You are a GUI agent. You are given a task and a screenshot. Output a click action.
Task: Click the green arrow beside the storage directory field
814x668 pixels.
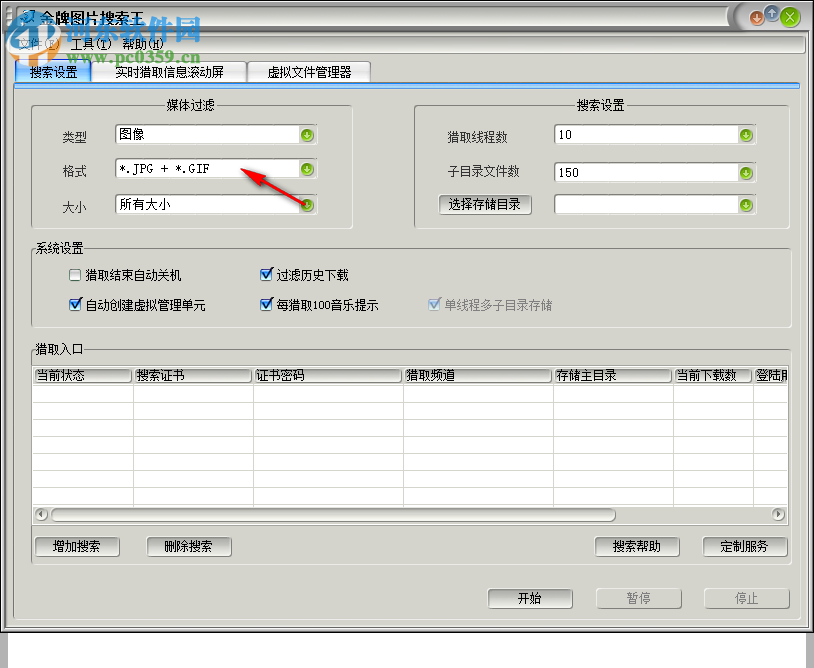[x=745, y=205]
